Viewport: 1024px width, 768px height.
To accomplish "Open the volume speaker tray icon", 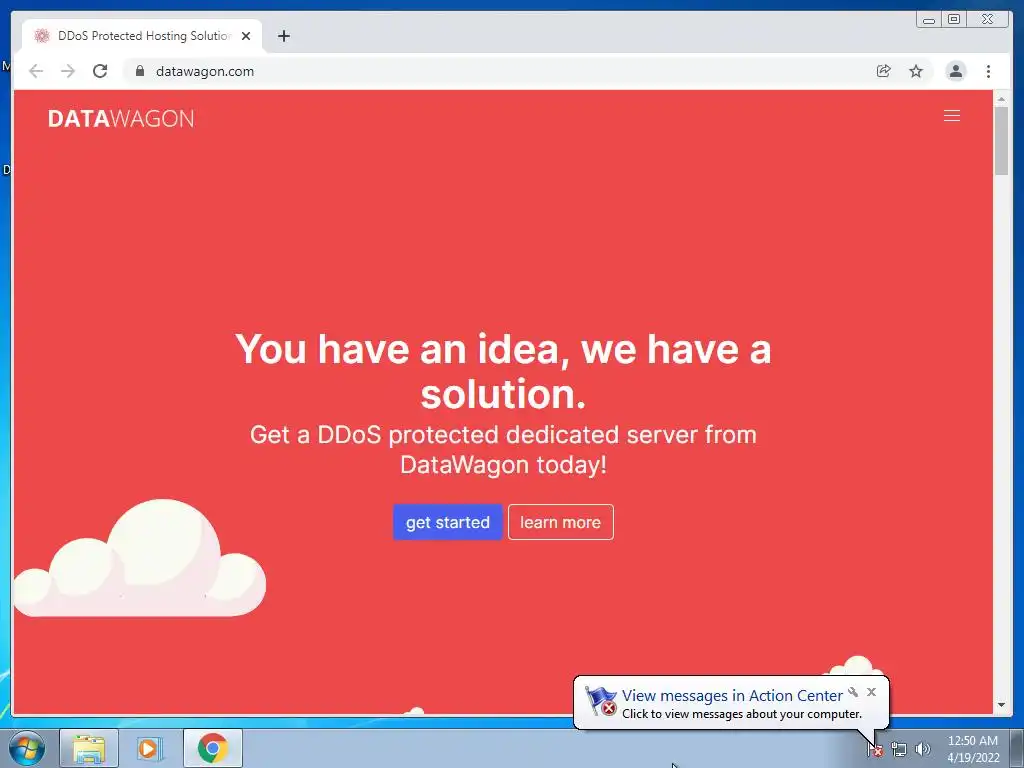I will click(922, 749).
